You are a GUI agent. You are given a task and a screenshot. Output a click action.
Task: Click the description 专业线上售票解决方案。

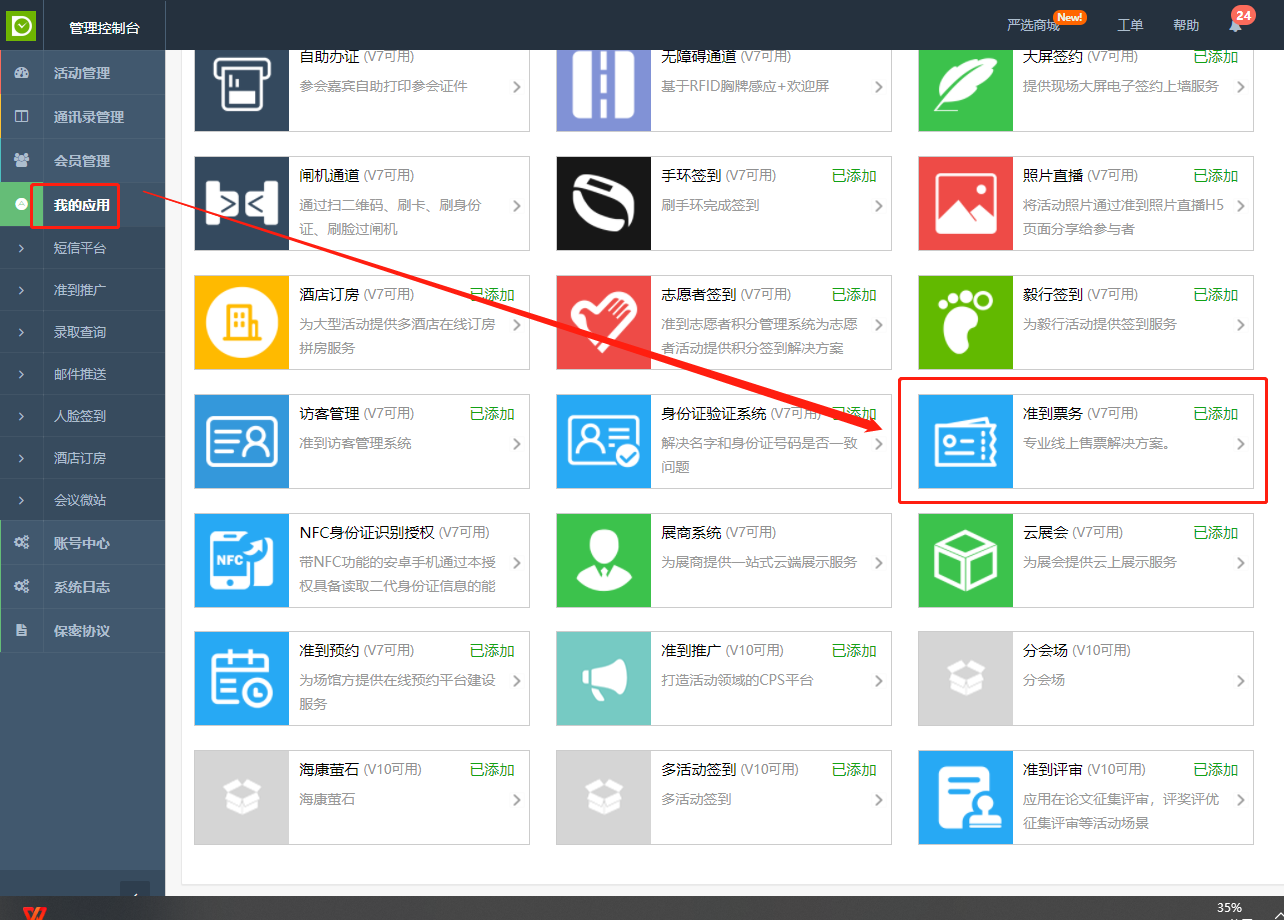(1096, 443)
